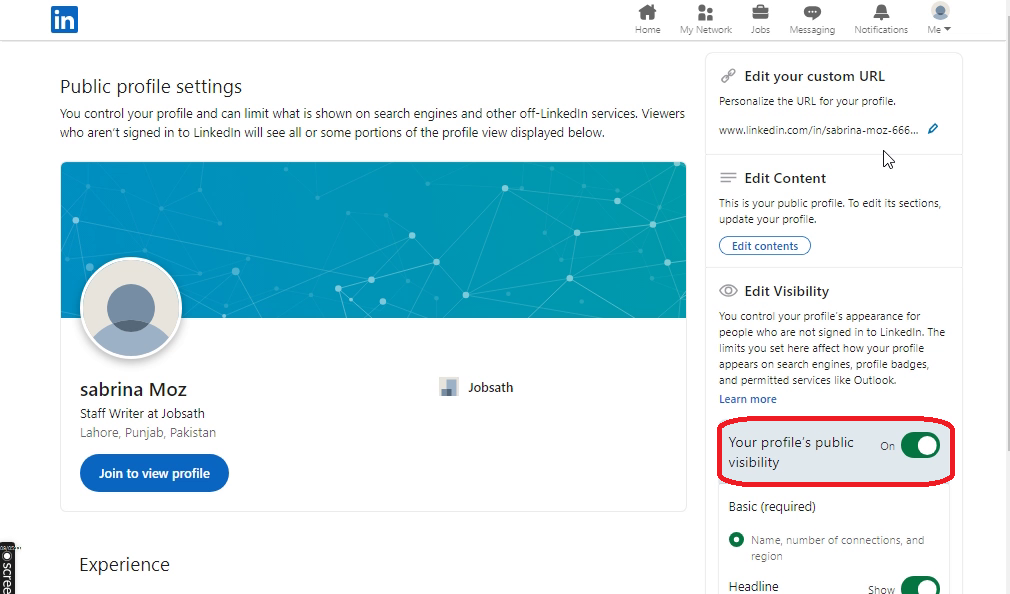
Task: Go to Home via house icon
Action: point(647,13)
